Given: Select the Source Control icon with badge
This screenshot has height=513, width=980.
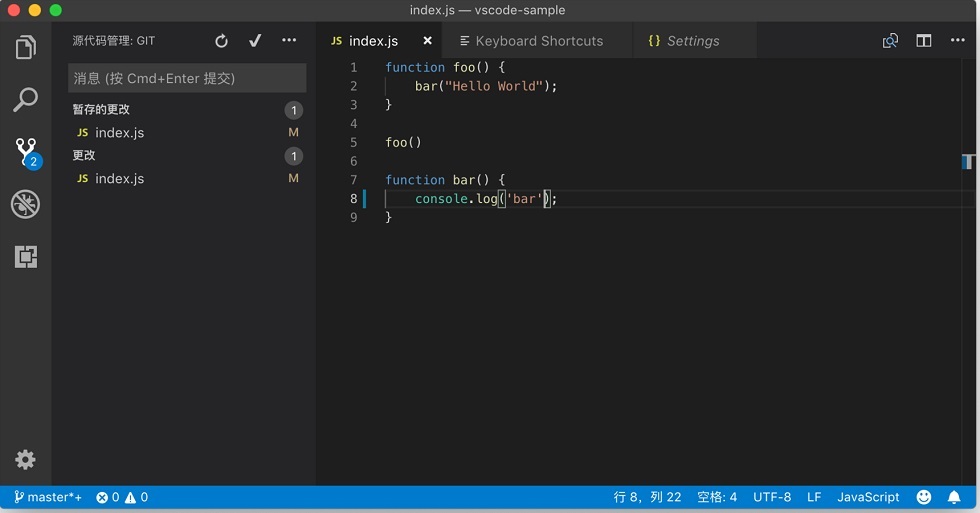Looking at the screenshot, I should pos(28,153).
